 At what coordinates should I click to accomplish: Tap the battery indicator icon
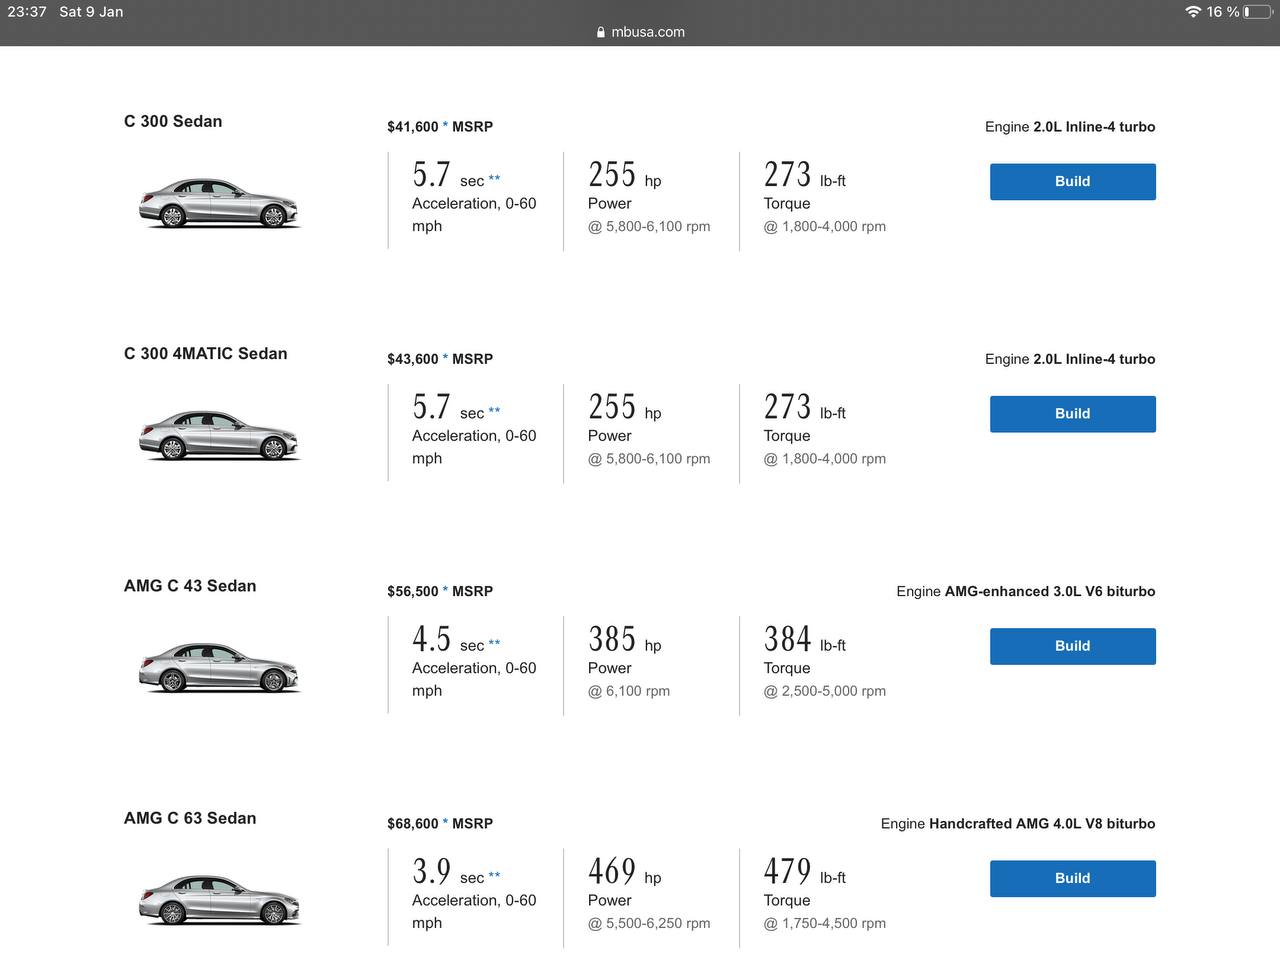[1257, 12]
